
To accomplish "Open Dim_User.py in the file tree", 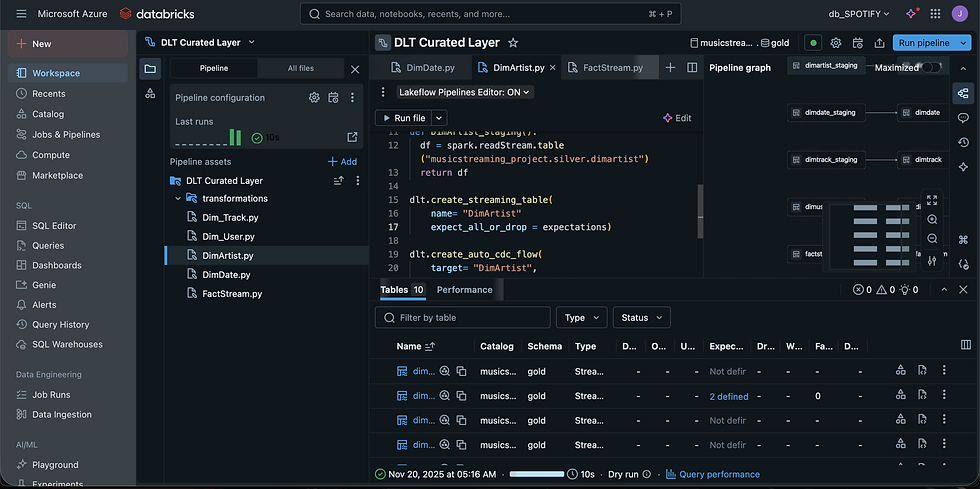I will [x=228, y=236].
